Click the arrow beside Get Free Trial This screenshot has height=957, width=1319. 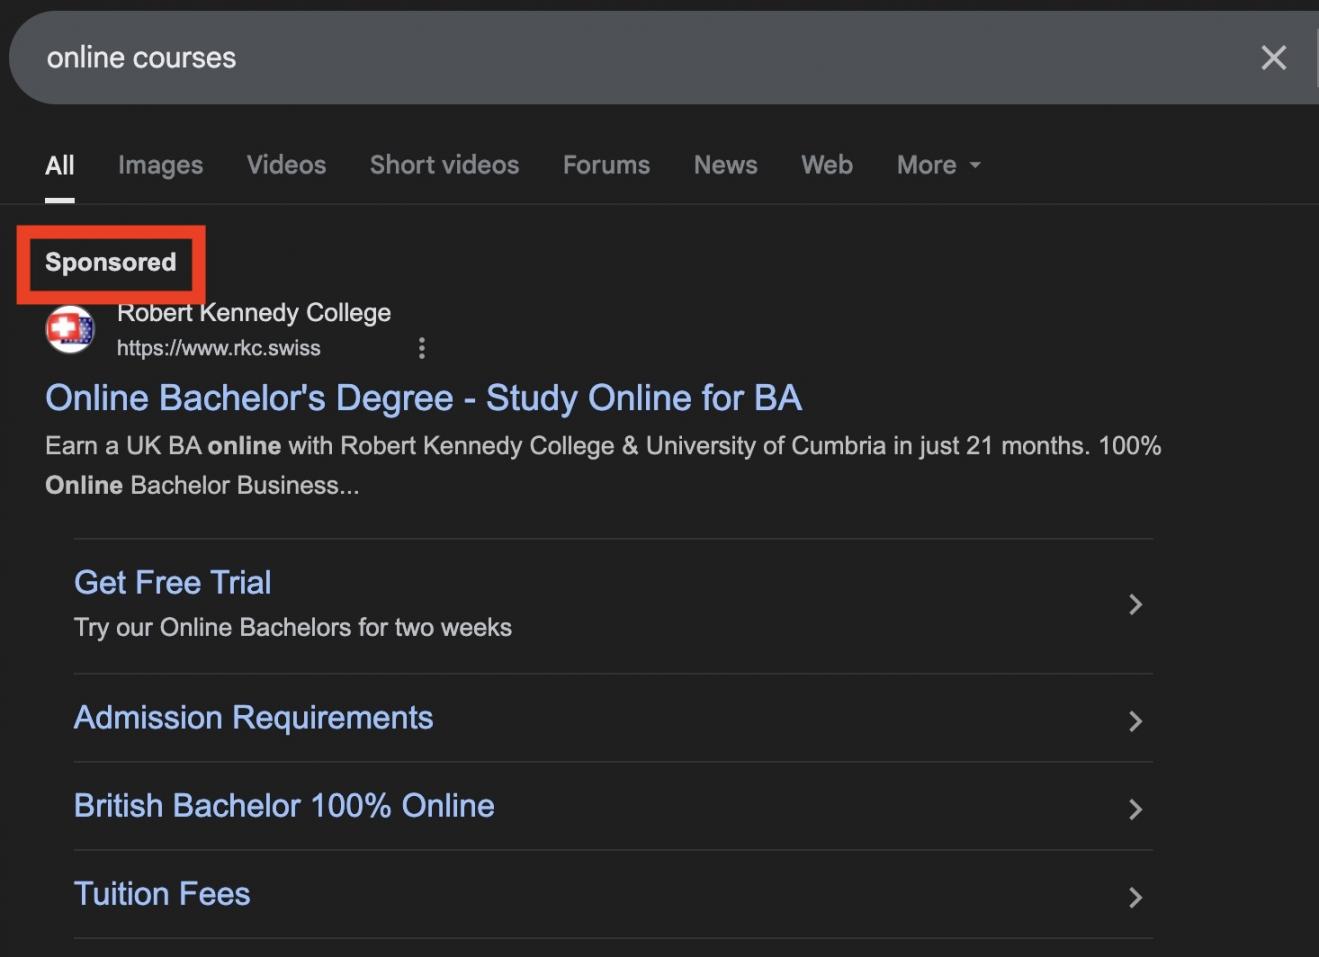coord(1135,604)
